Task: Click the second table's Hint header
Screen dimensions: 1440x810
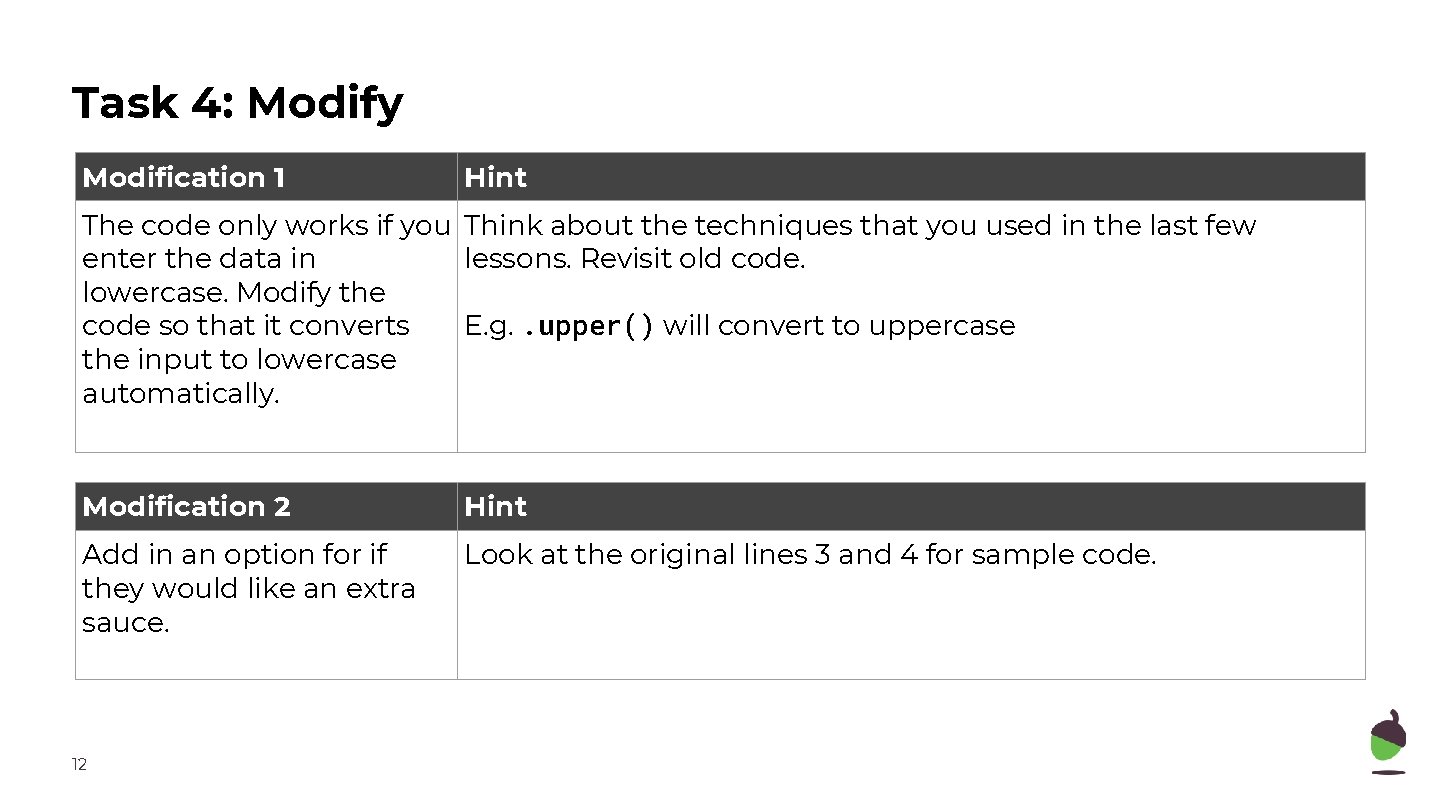Action: [x=496, y=507]
